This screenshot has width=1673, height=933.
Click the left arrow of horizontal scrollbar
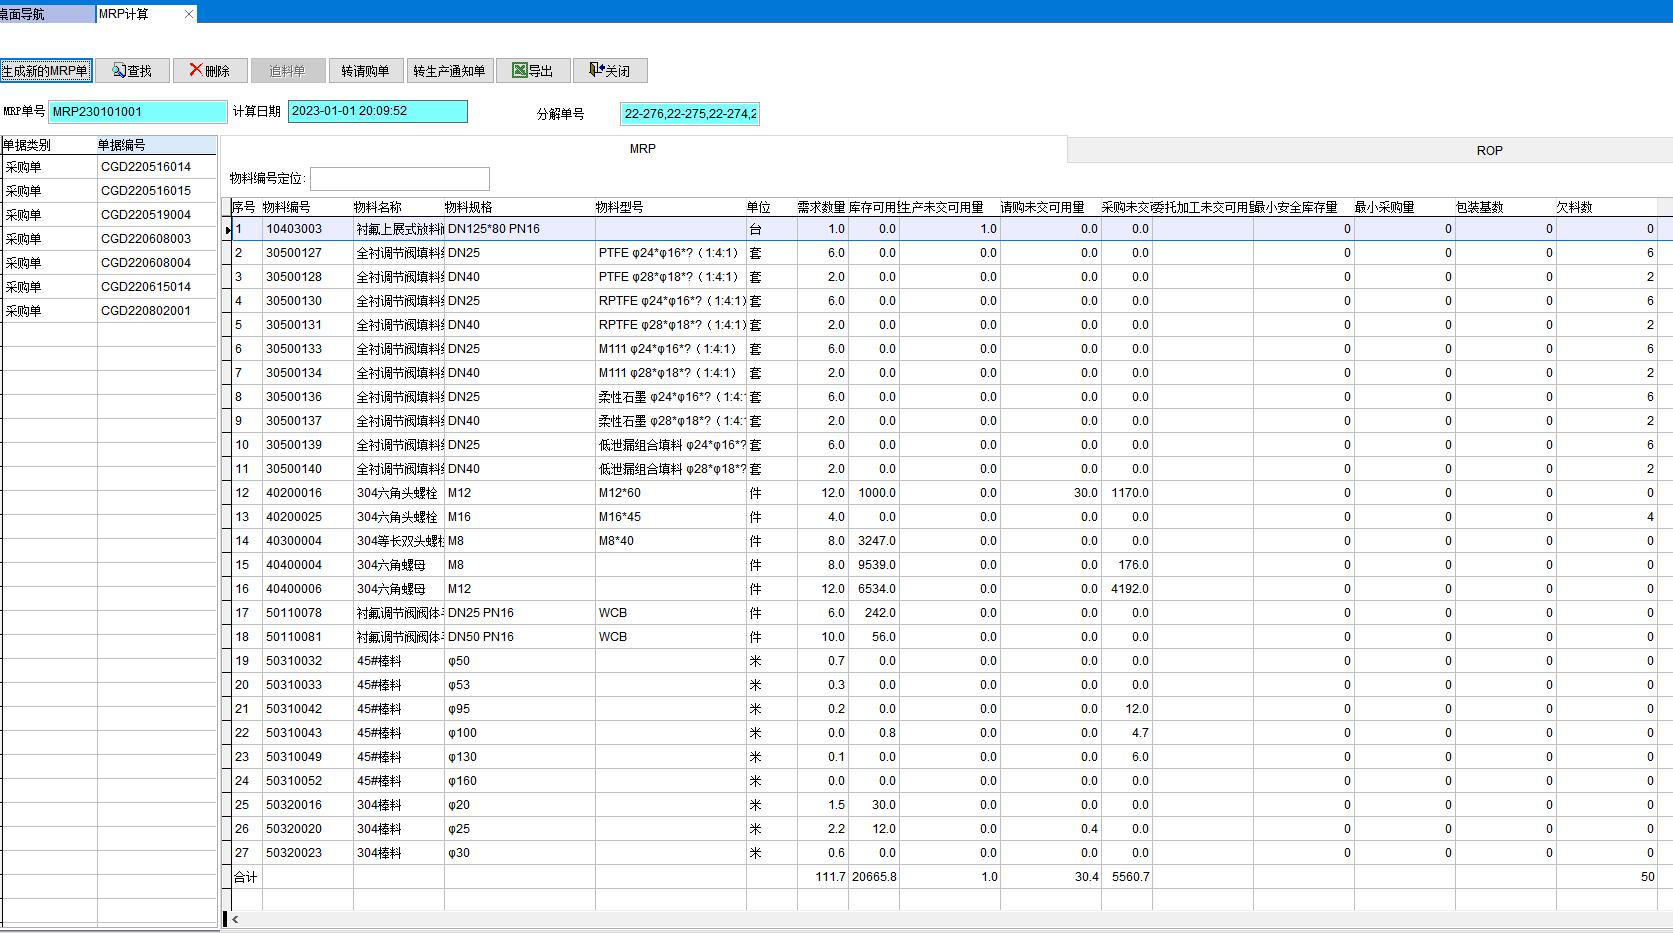[235, 919]
